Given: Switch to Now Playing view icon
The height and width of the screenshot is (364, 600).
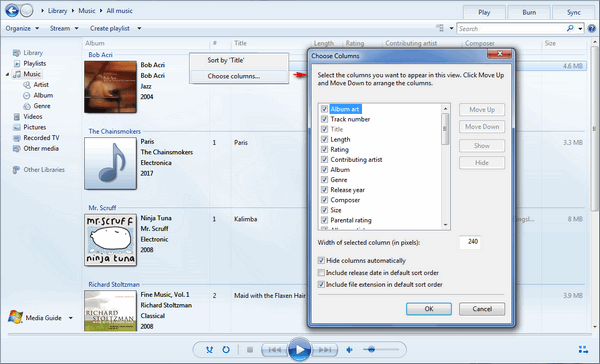Looking at the screenshot, I should pos(583,349).
